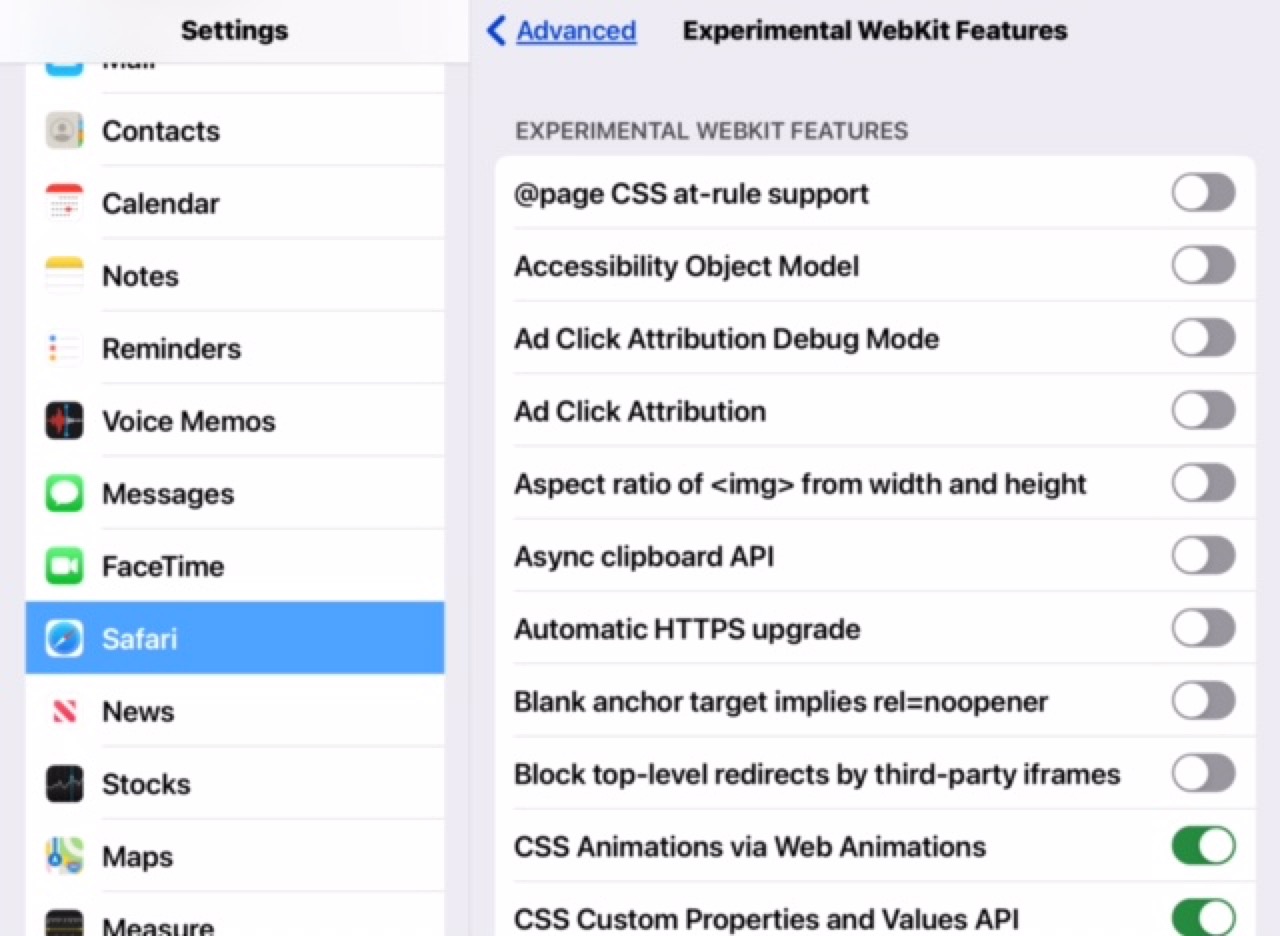Tap the Voice Memos waveform icon
Viewport: 1280px width, 936px height.
click(64, 421)
